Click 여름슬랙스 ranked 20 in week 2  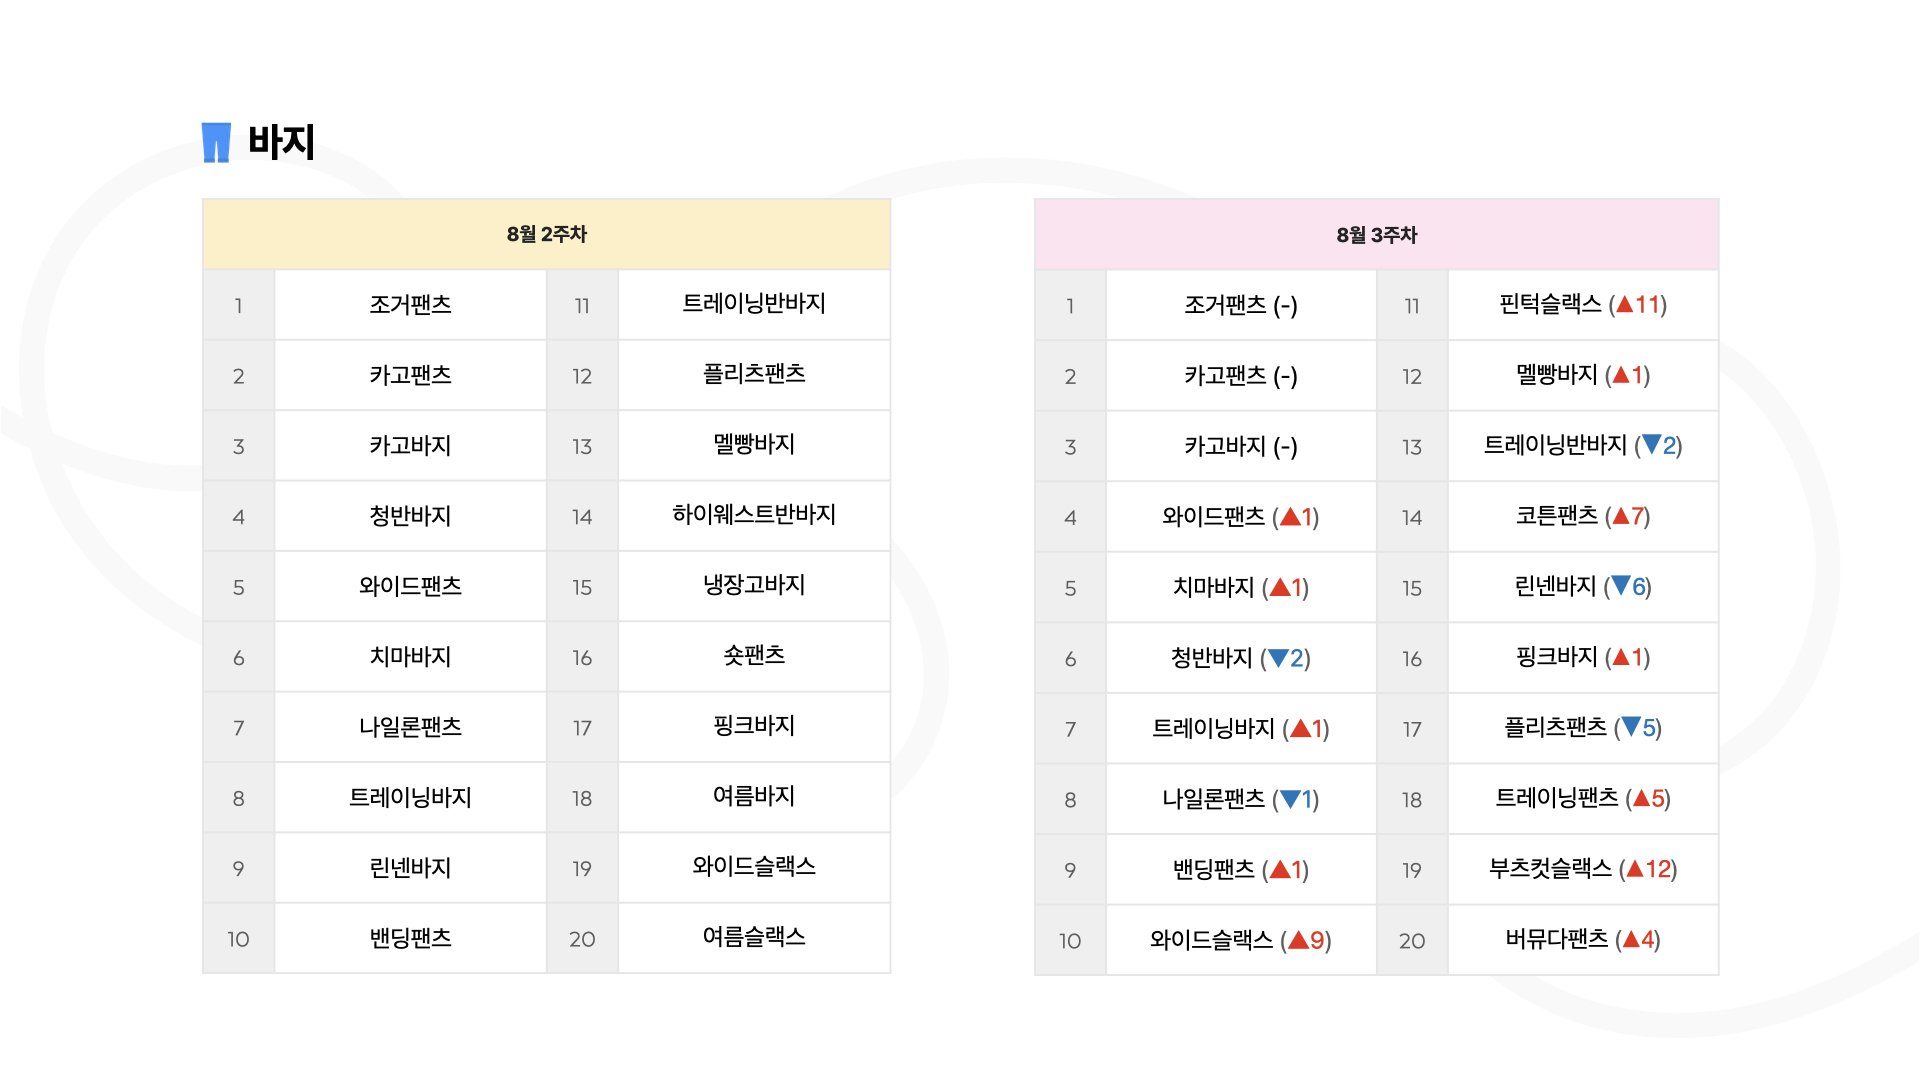[x=754, y=937]
